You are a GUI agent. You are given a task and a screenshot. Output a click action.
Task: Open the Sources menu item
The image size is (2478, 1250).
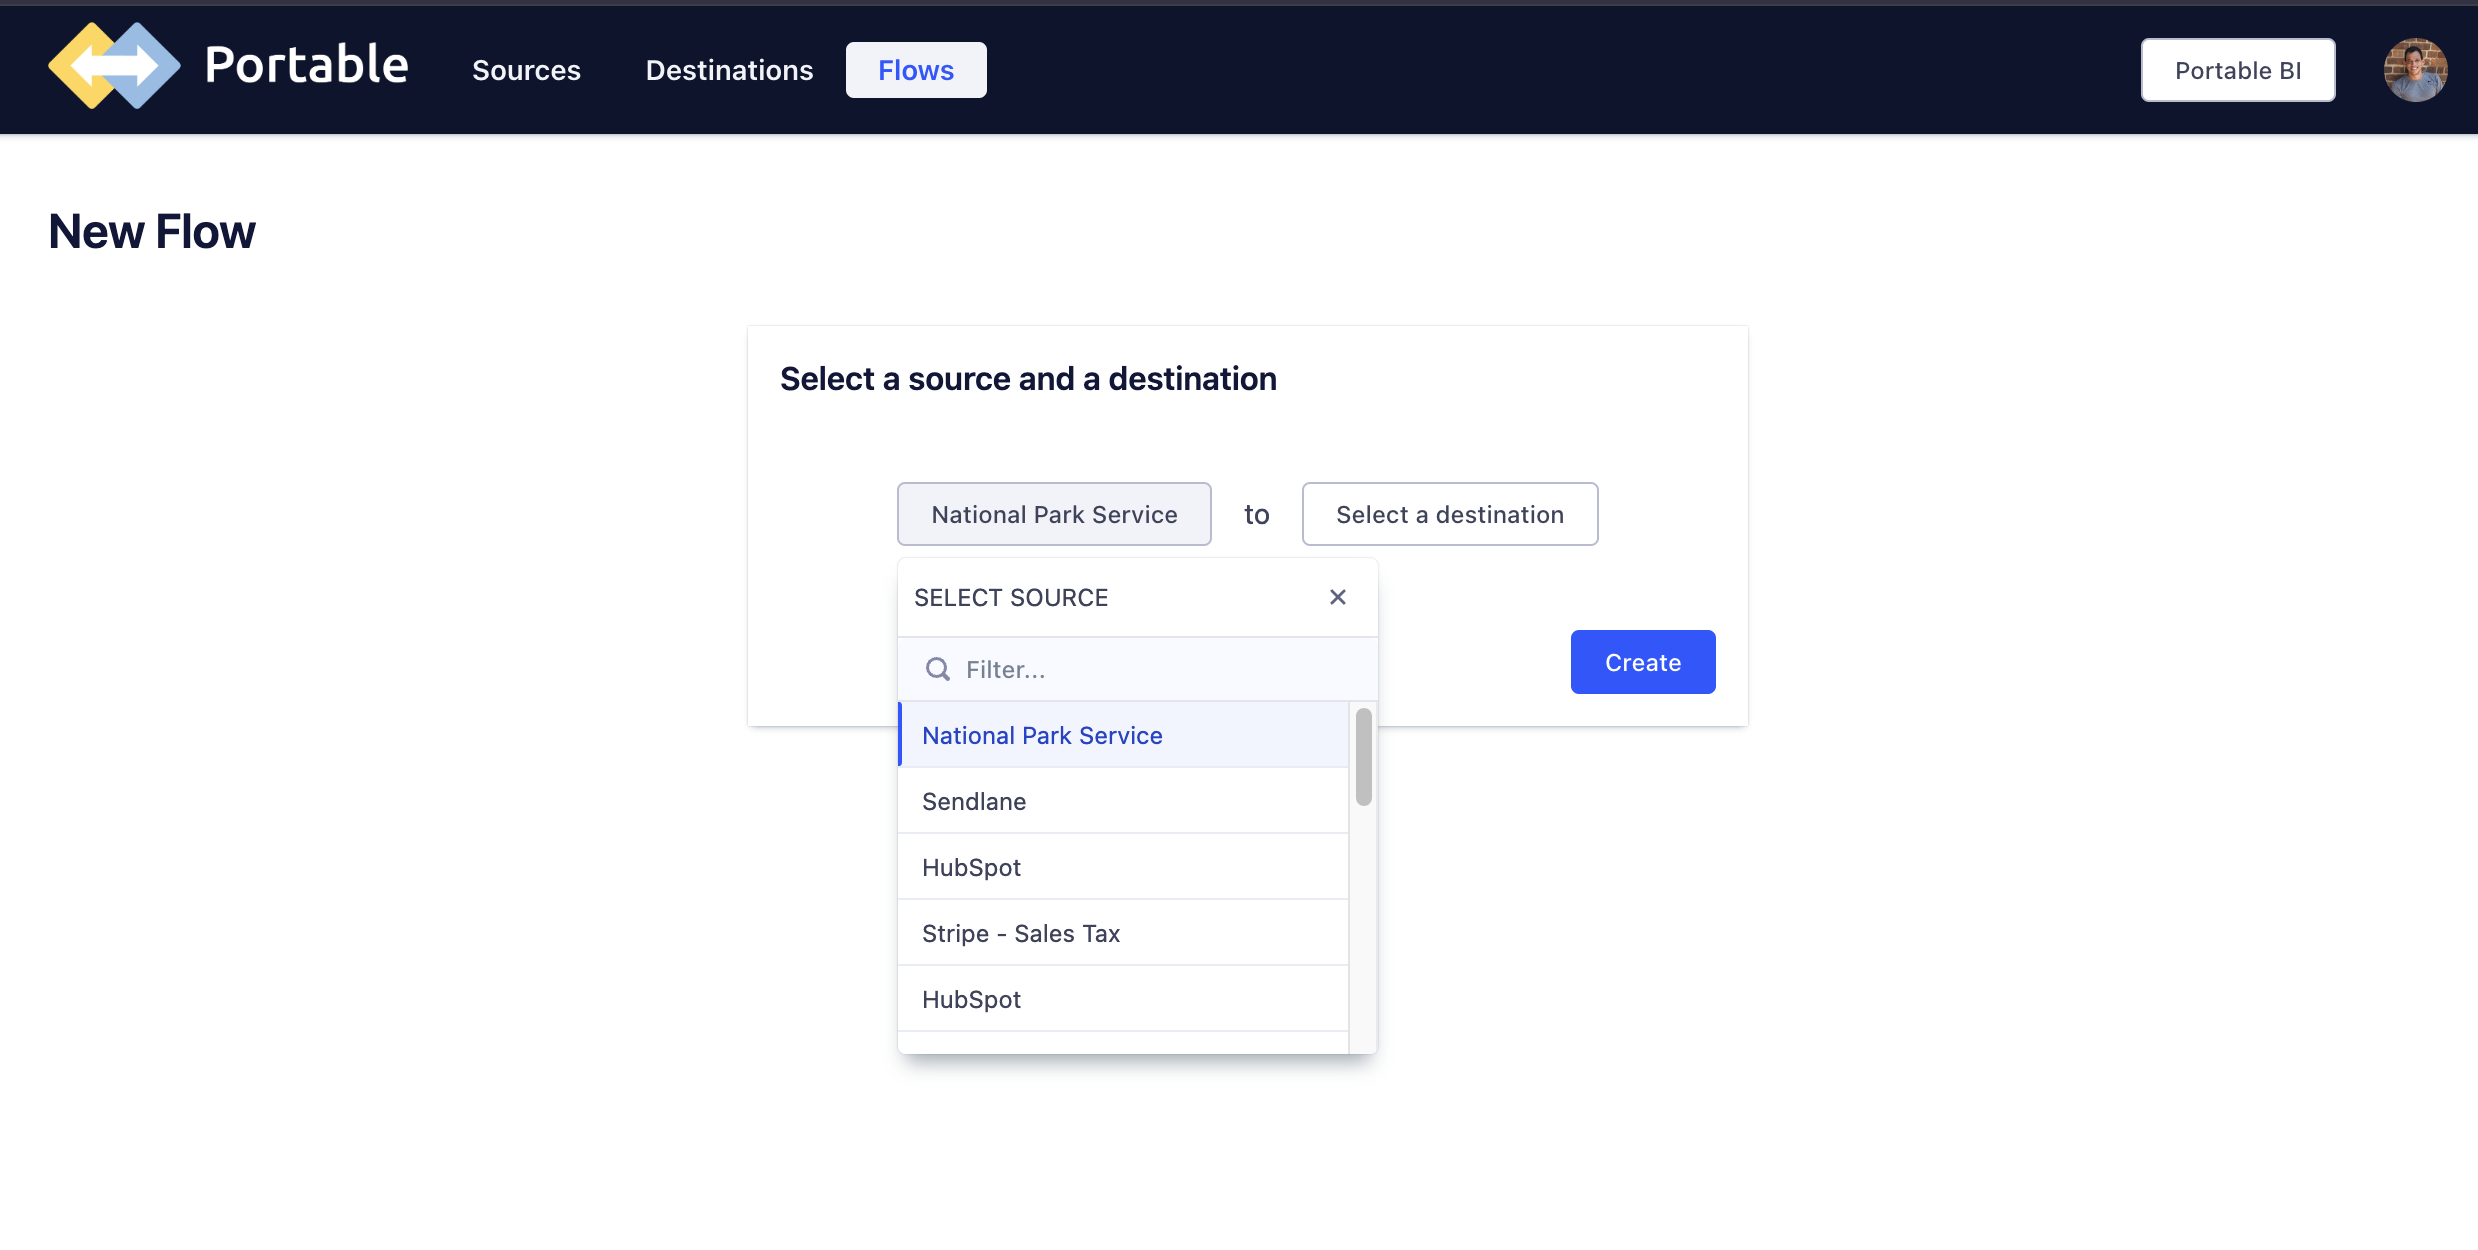526,69
